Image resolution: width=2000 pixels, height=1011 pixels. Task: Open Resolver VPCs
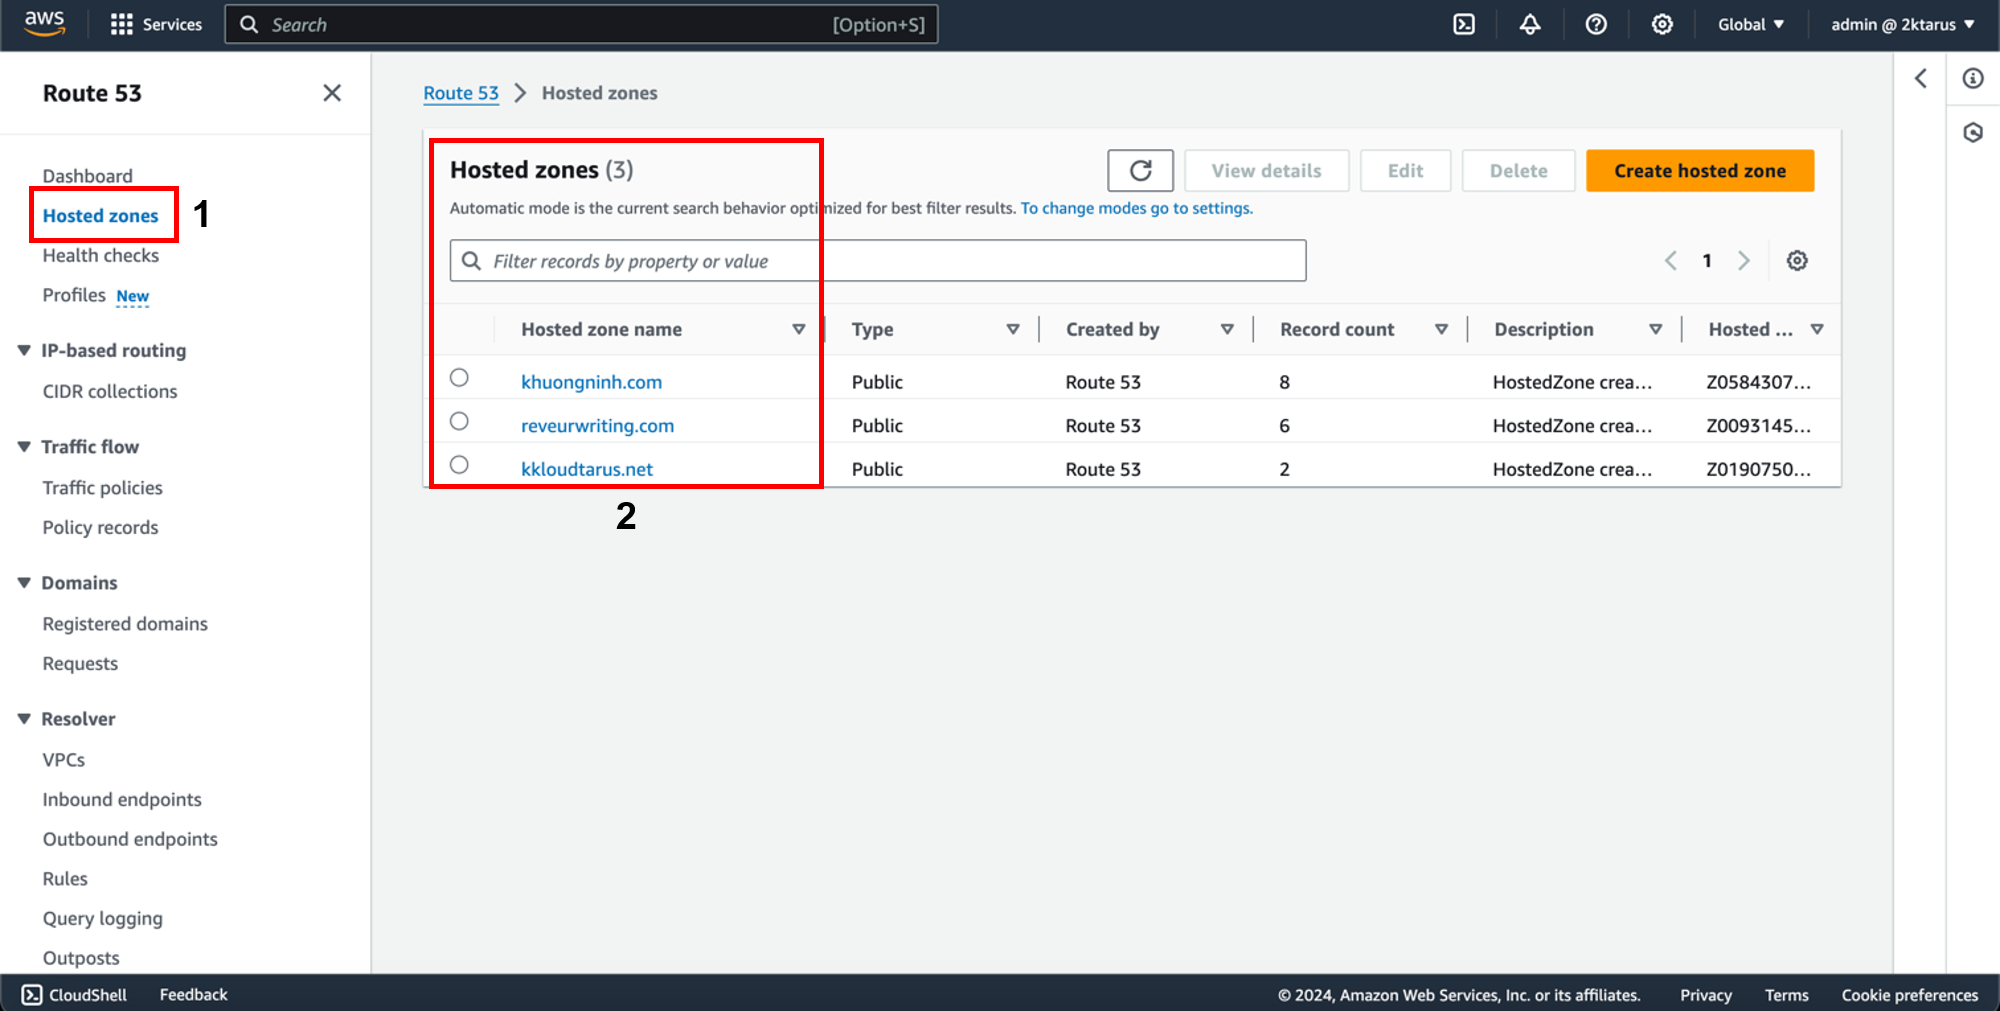63,759
